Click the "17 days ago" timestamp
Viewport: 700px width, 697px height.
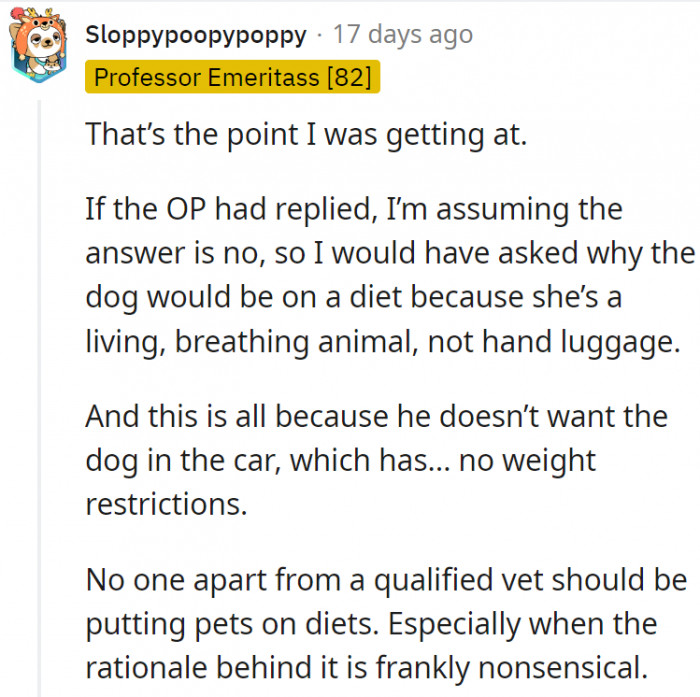pos(402,35)
